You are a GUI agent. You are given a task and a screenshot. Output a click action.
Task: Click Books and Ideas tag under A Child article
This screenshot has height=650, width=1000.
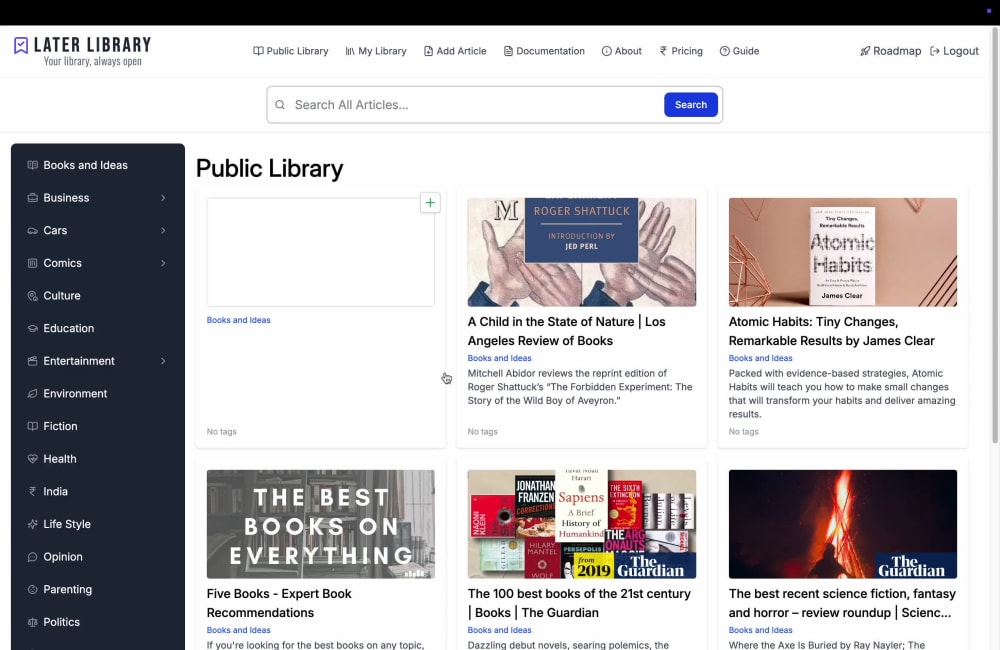499,358
